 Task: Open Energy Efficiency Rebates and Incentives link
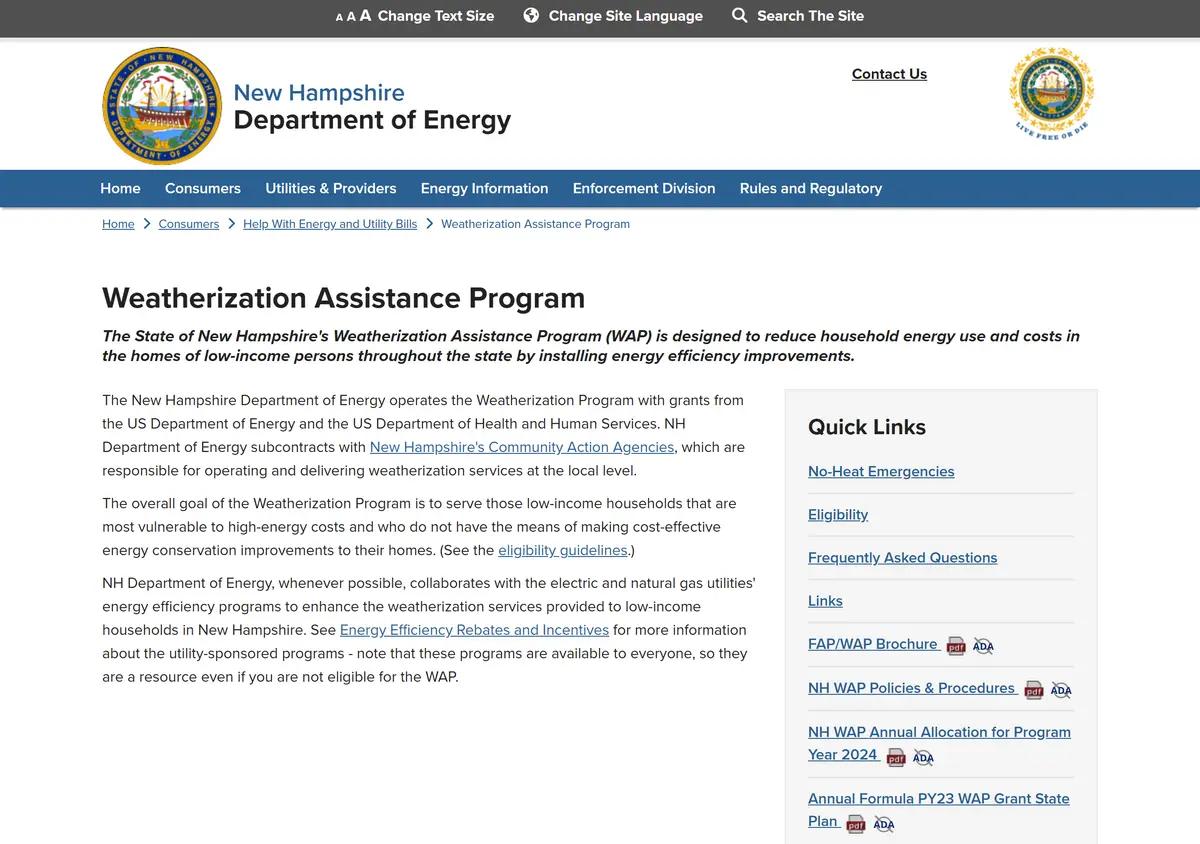point(474,630)
